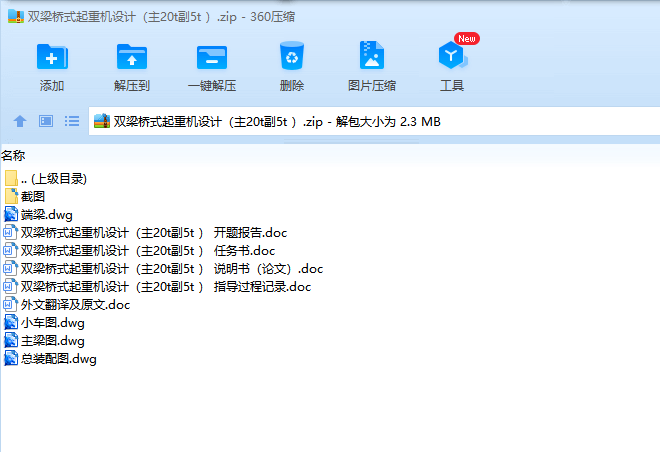Click the red New badge on 工具
This screenshot has width=660, height=452.
click(x=467, y=39)
